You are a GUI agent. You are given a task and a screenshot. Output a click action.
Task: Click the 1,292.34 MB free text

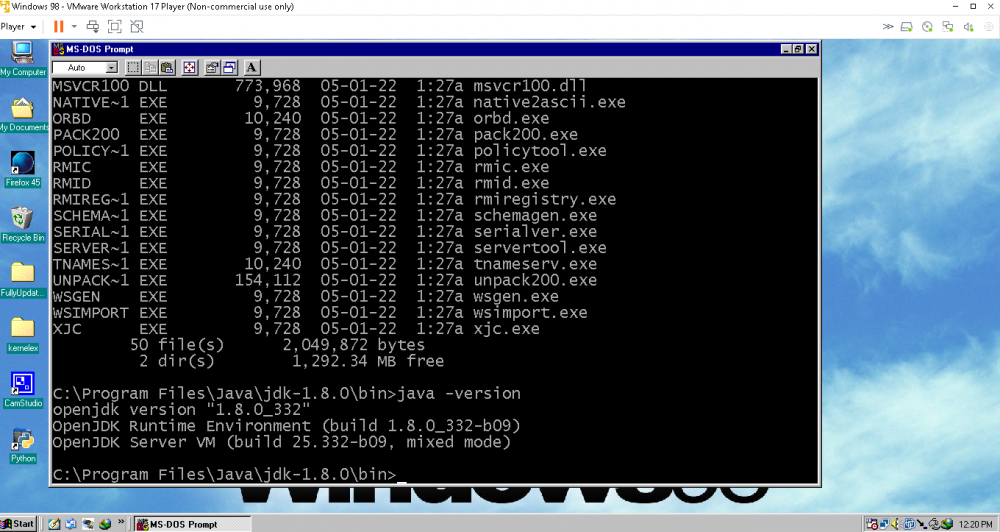tap(368, 361)
